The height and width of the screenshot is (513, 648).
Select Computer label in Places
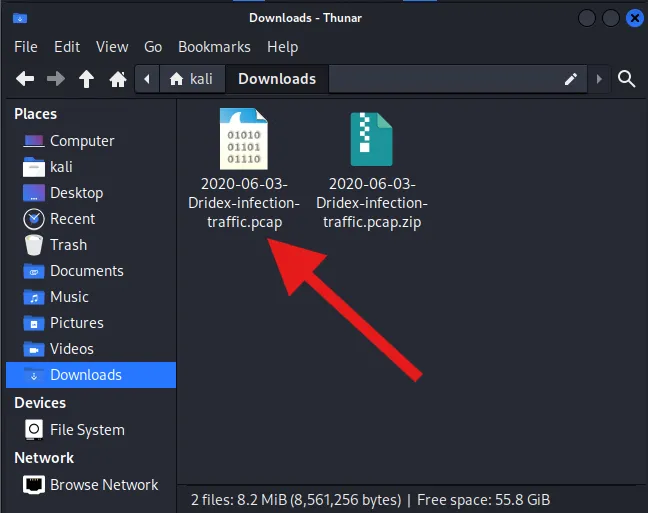82,141
